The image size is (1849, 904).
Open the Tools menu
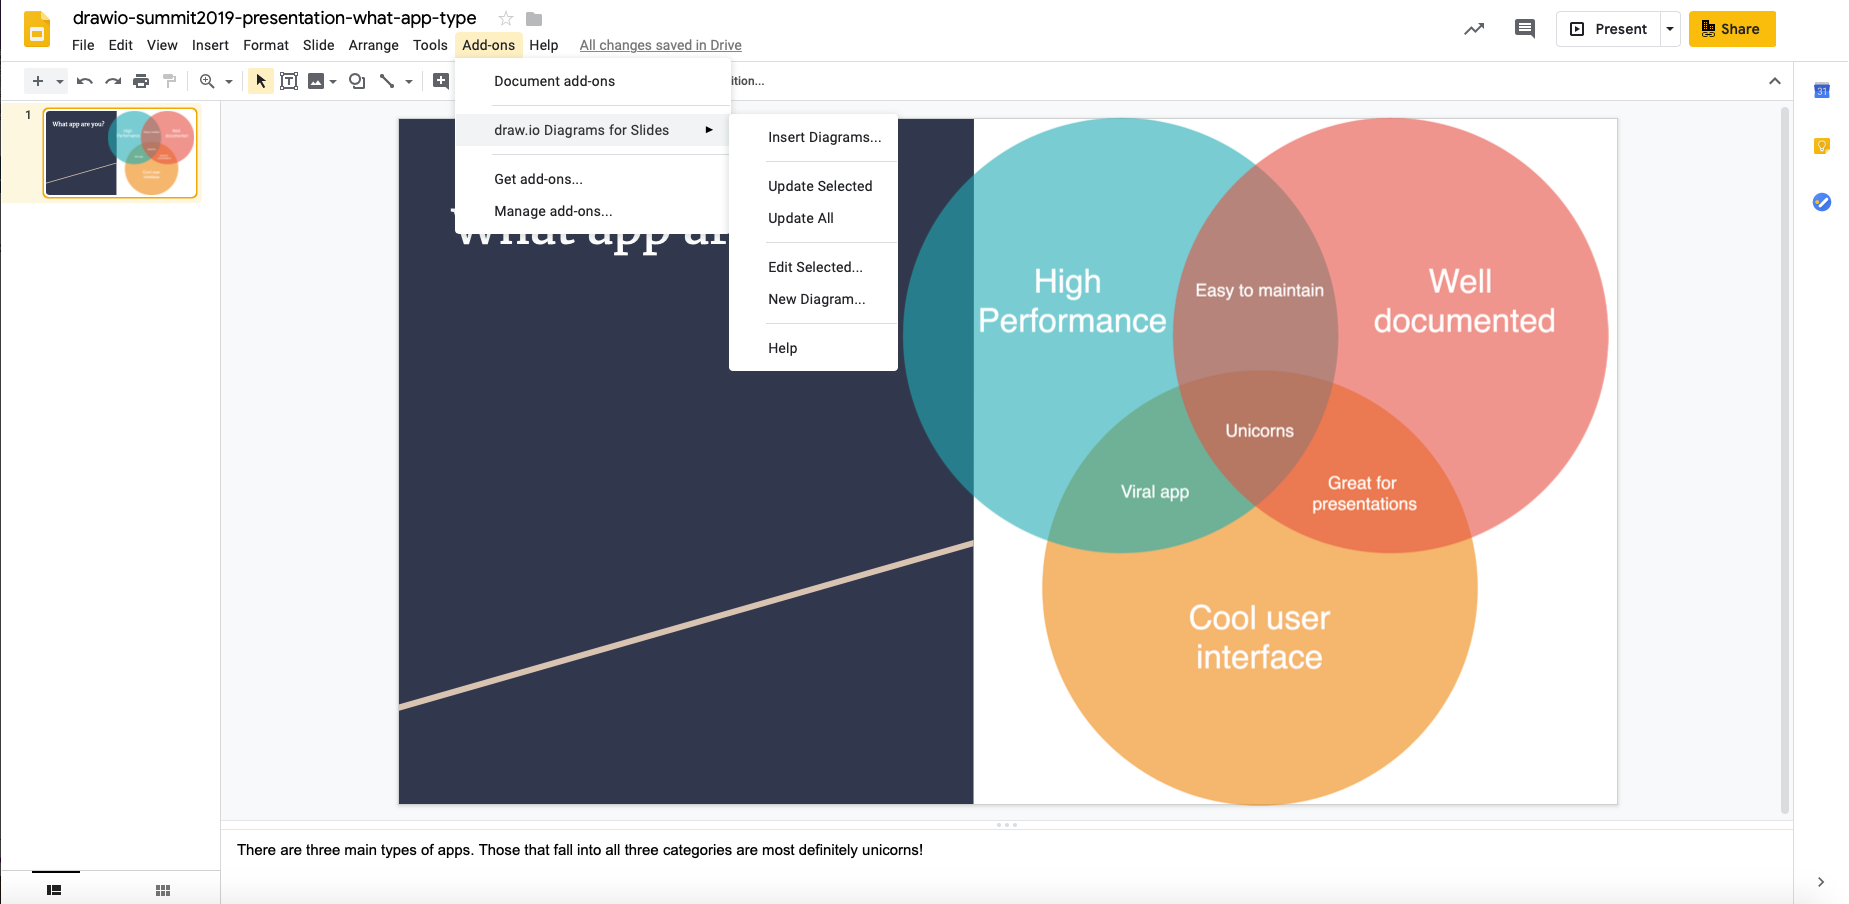click(x=430, y=45)
